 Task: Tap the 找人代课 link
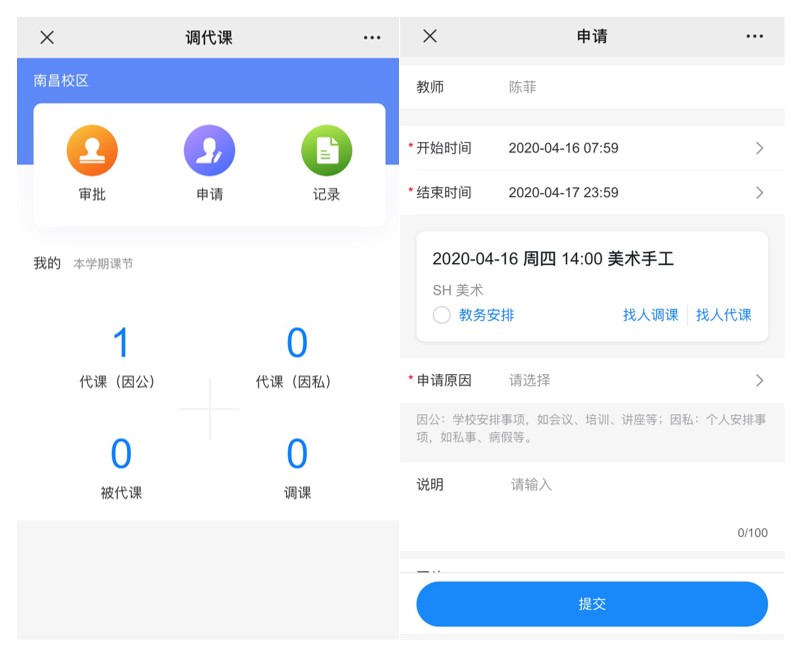(x=723, y=315)
